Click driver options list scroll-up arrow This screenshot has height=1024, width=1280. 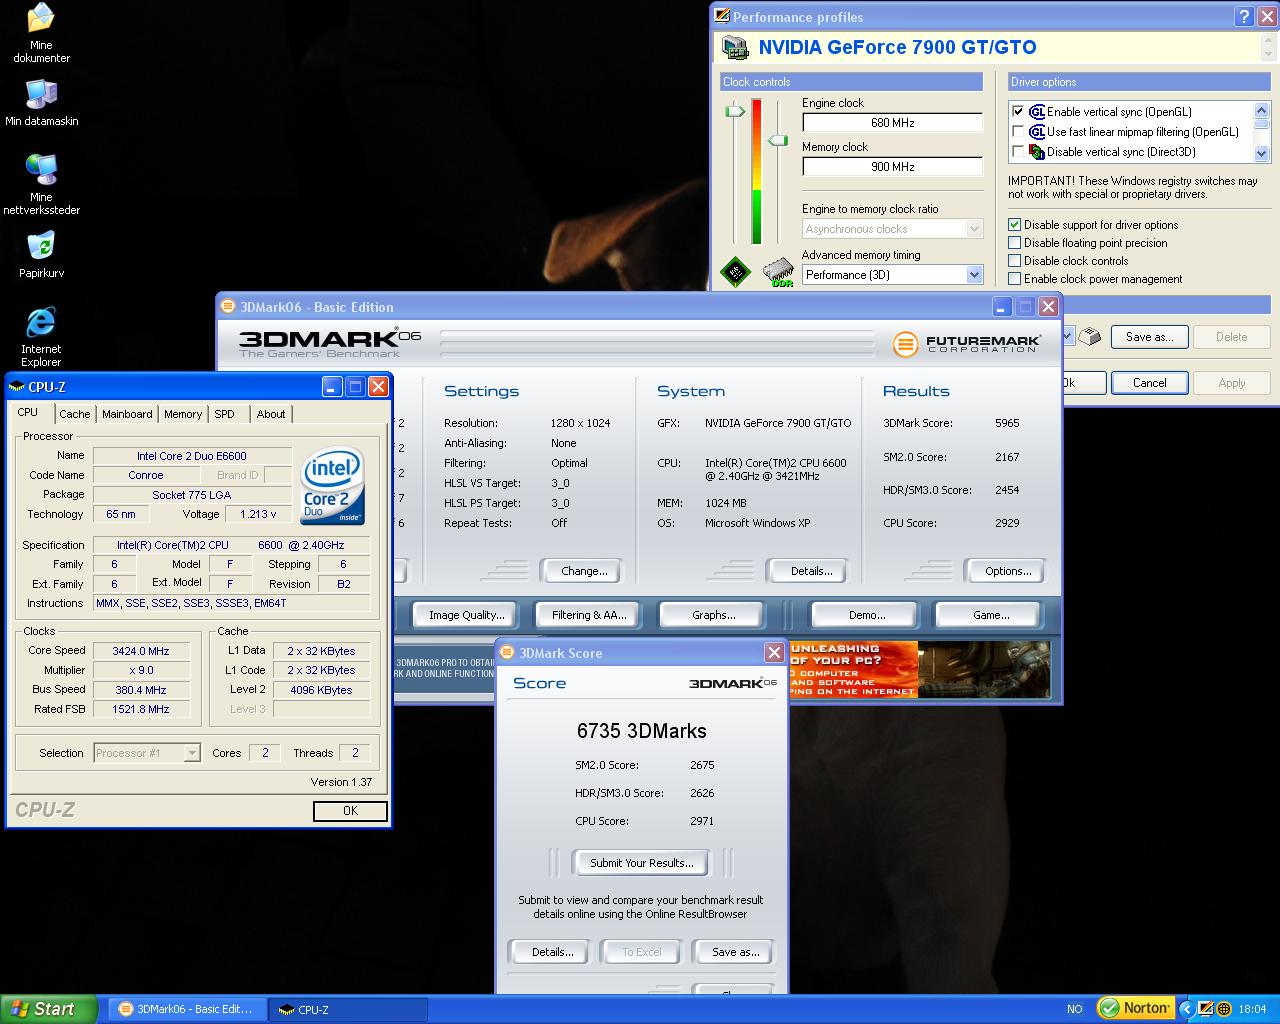click(1261, 110)
